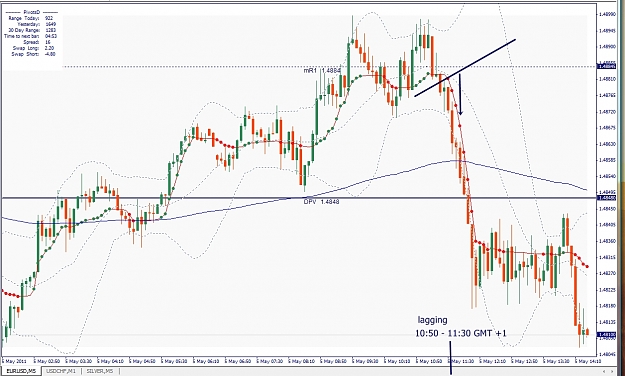Click the Time to next bar row

coord(30,36)
